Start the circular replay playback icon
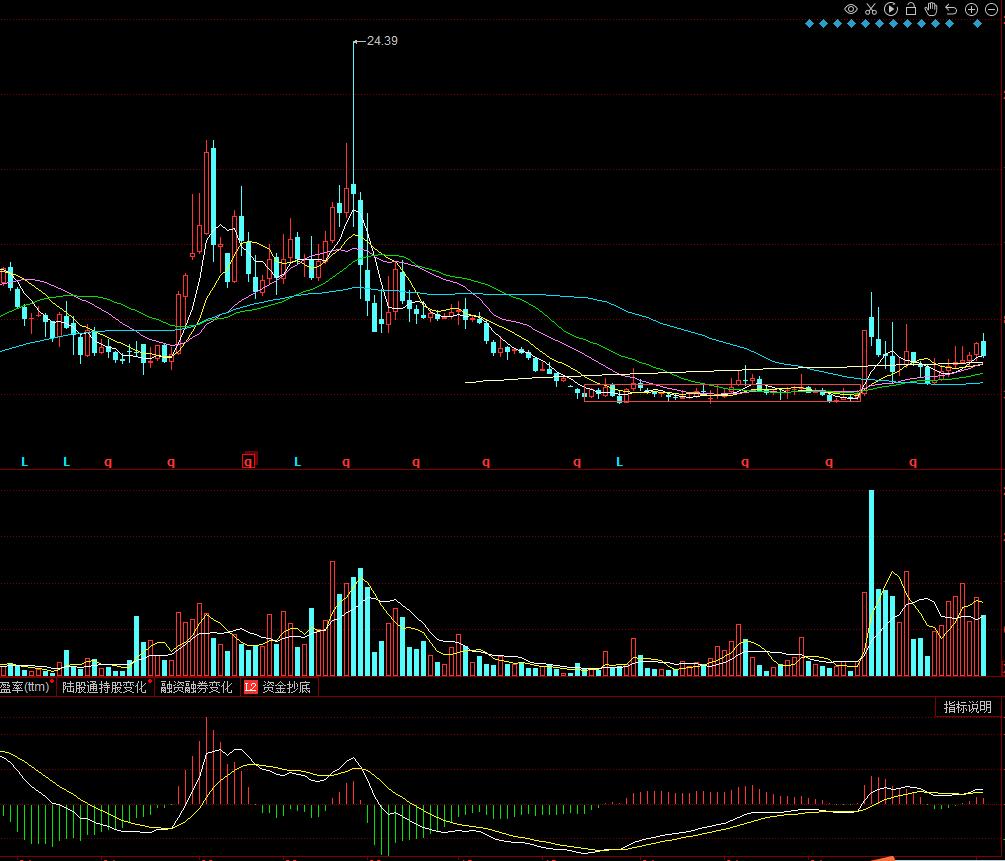 click(x=891, y=9)
